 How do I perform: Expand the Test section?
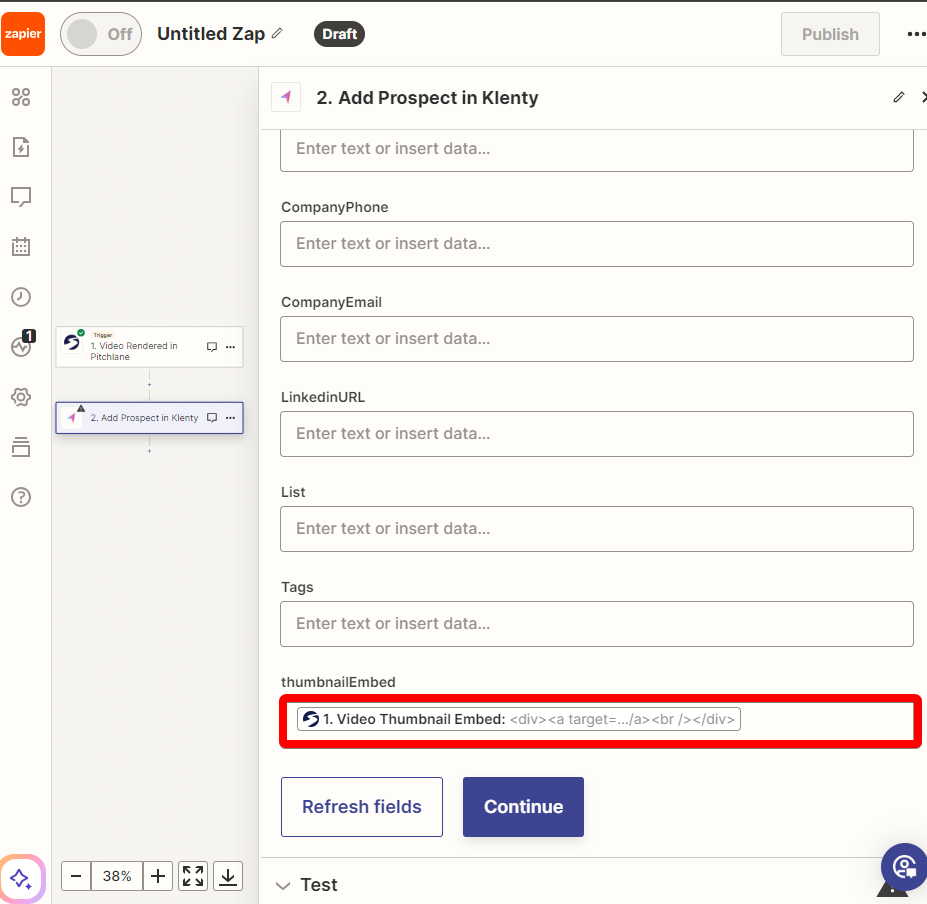[307, 885]
